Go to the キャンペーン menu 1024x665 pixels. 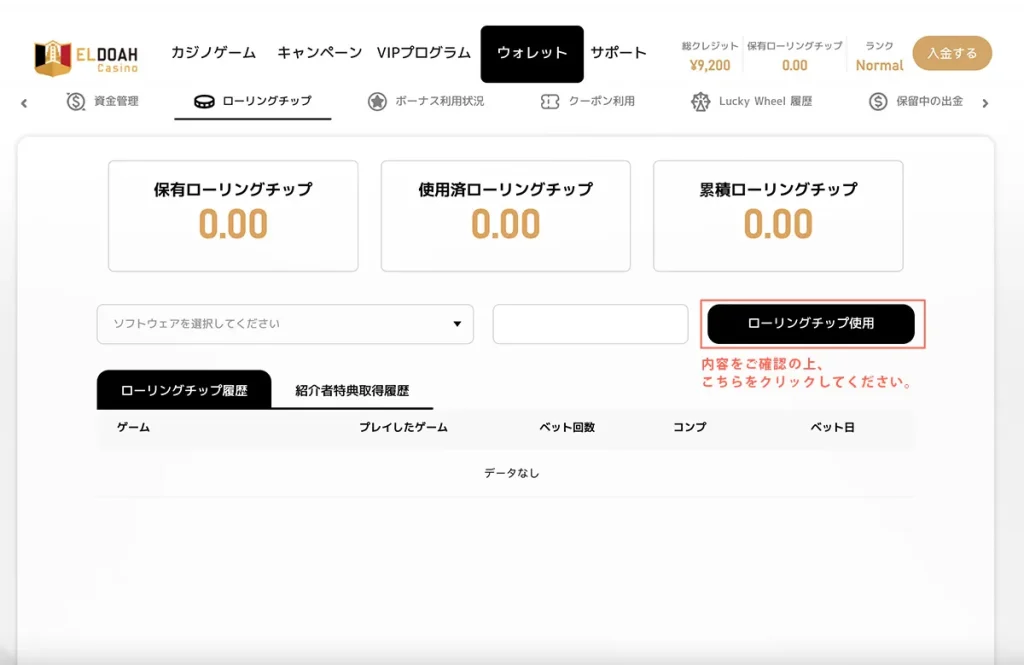click(319, 53)
